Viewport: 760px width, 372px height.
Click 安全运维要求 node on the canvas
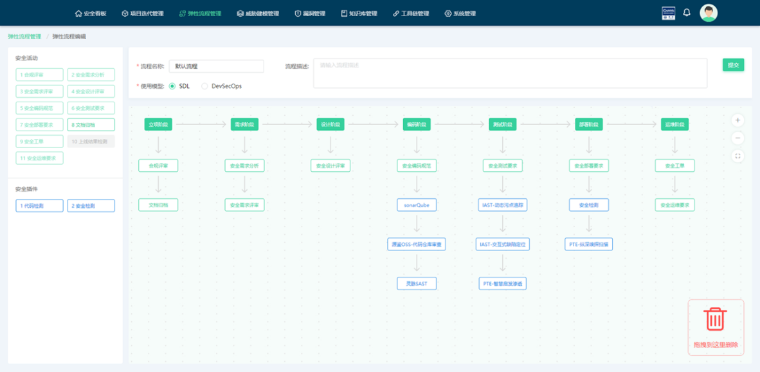tap(675, 205)
